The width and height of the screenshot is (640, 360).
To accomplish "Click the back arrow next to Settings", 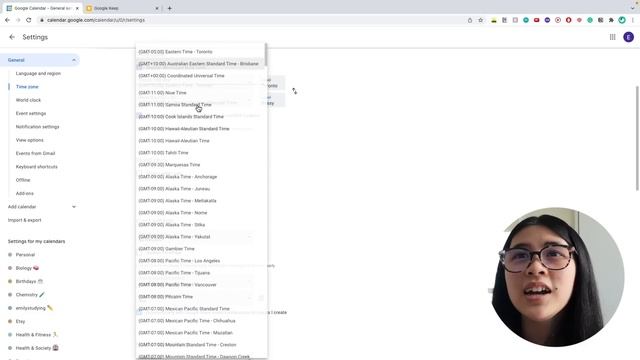I will pos(12,37).
